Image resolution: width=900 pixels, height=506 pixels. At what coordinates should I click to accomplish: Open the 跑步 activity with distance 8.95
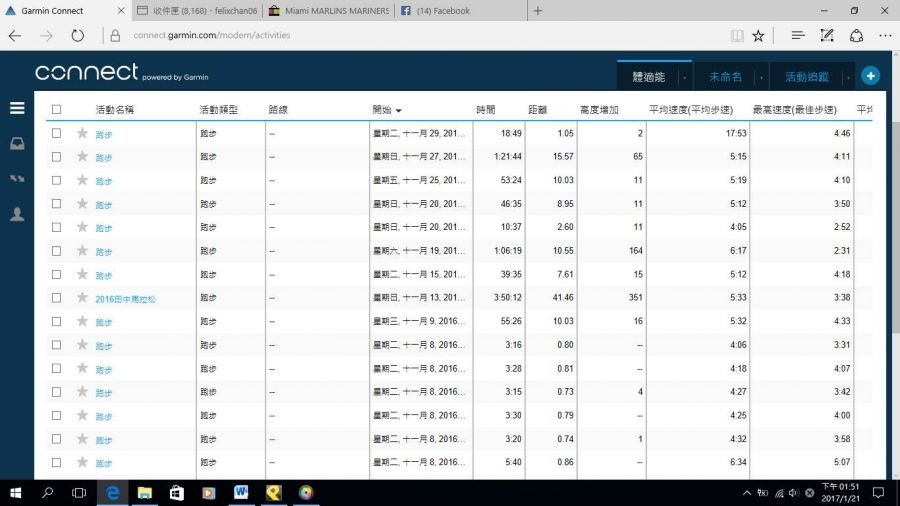tap(103, 205)
